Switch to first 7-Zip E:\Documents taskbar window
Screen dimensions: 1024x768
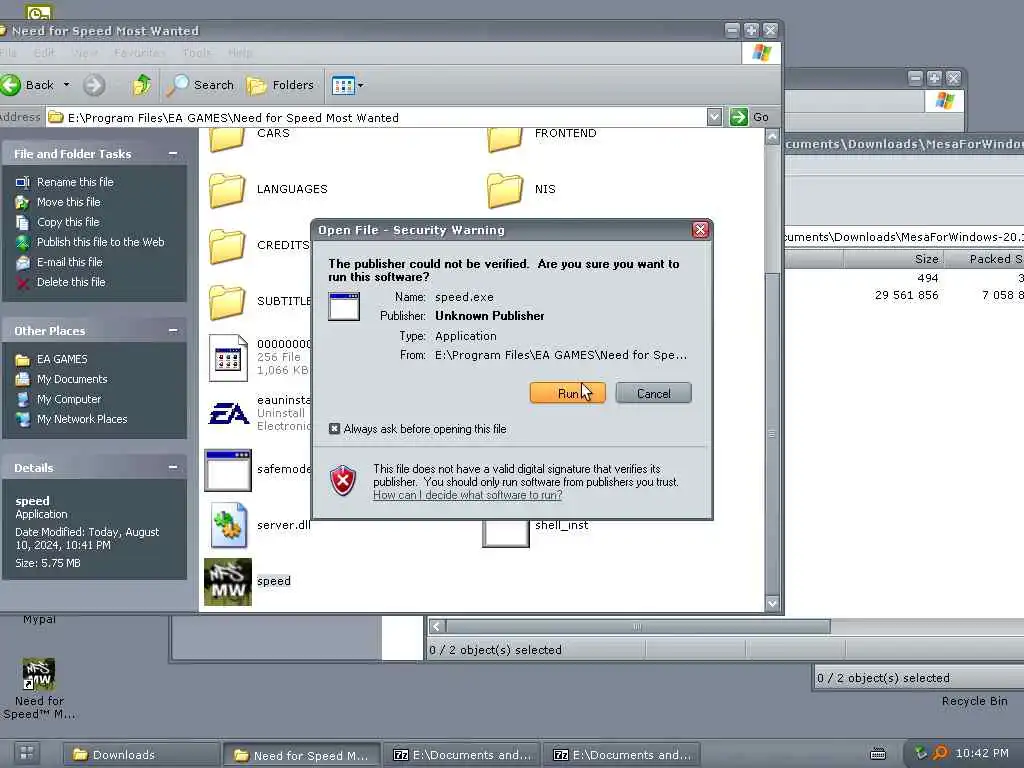click(462, 754)
